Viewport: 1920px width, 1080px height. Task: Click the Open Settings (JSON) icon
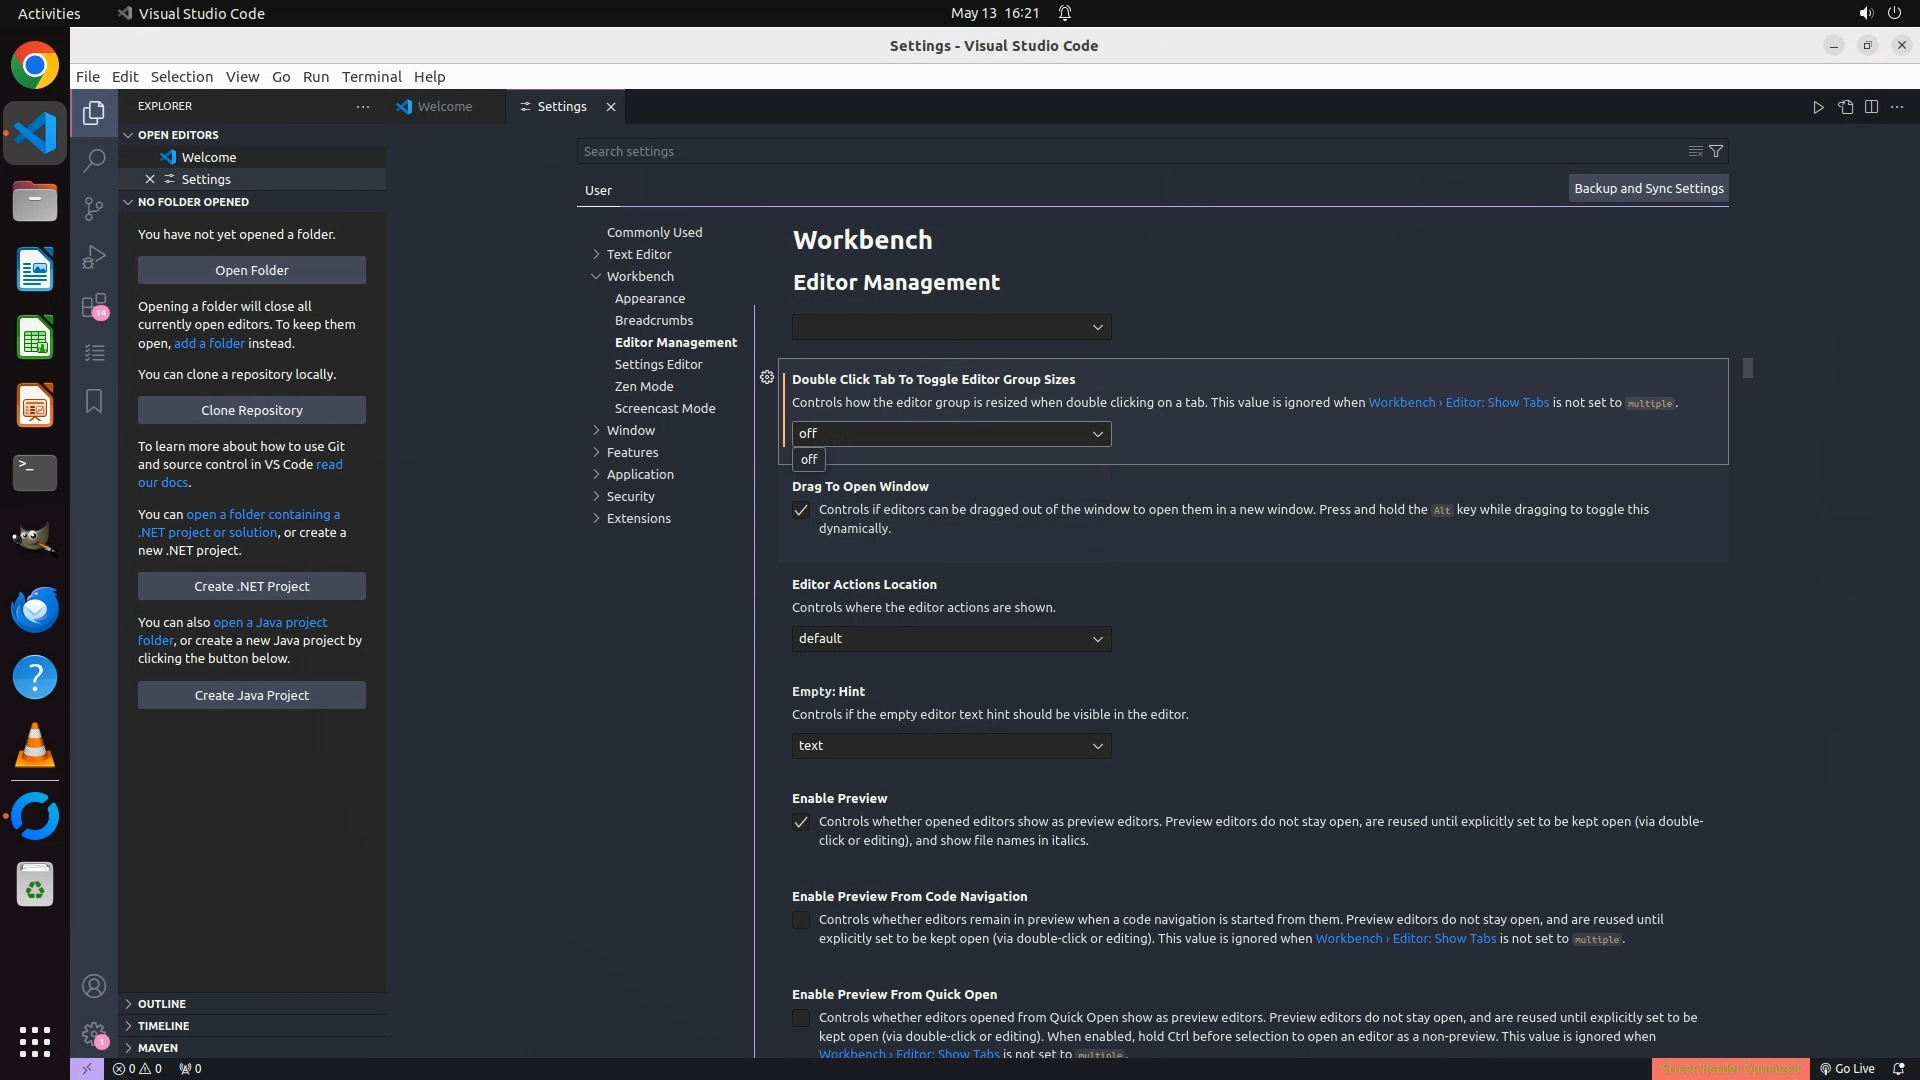point(1845,107)
